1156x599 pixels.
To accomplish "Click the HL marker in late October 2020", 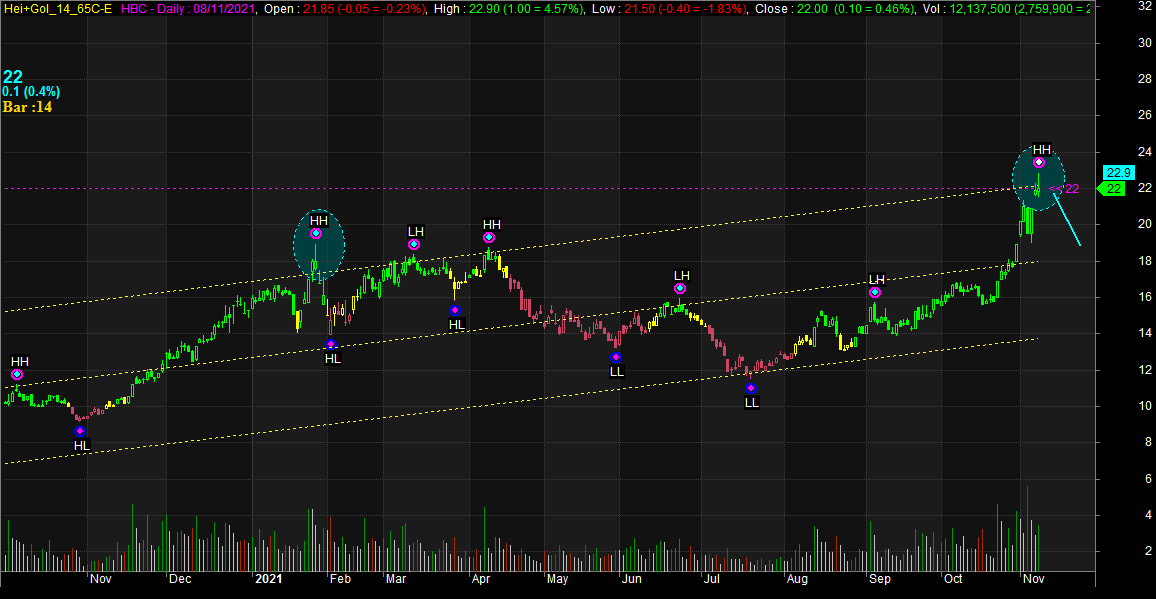I will pos(81,431).
